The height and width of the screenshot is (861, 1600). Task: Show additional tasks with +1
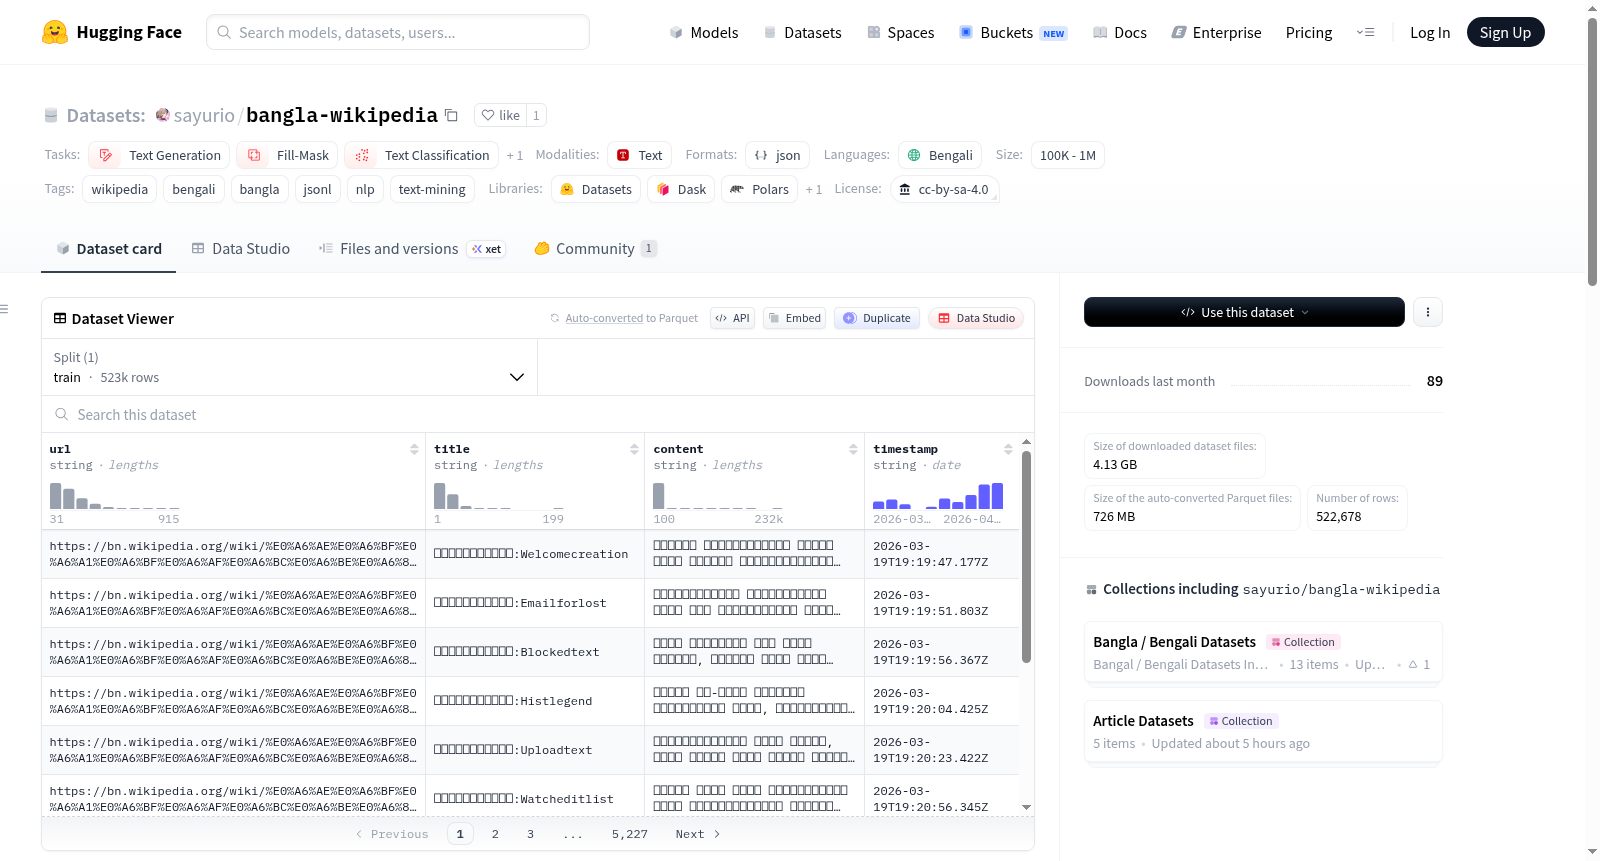[x=514, y=155]
